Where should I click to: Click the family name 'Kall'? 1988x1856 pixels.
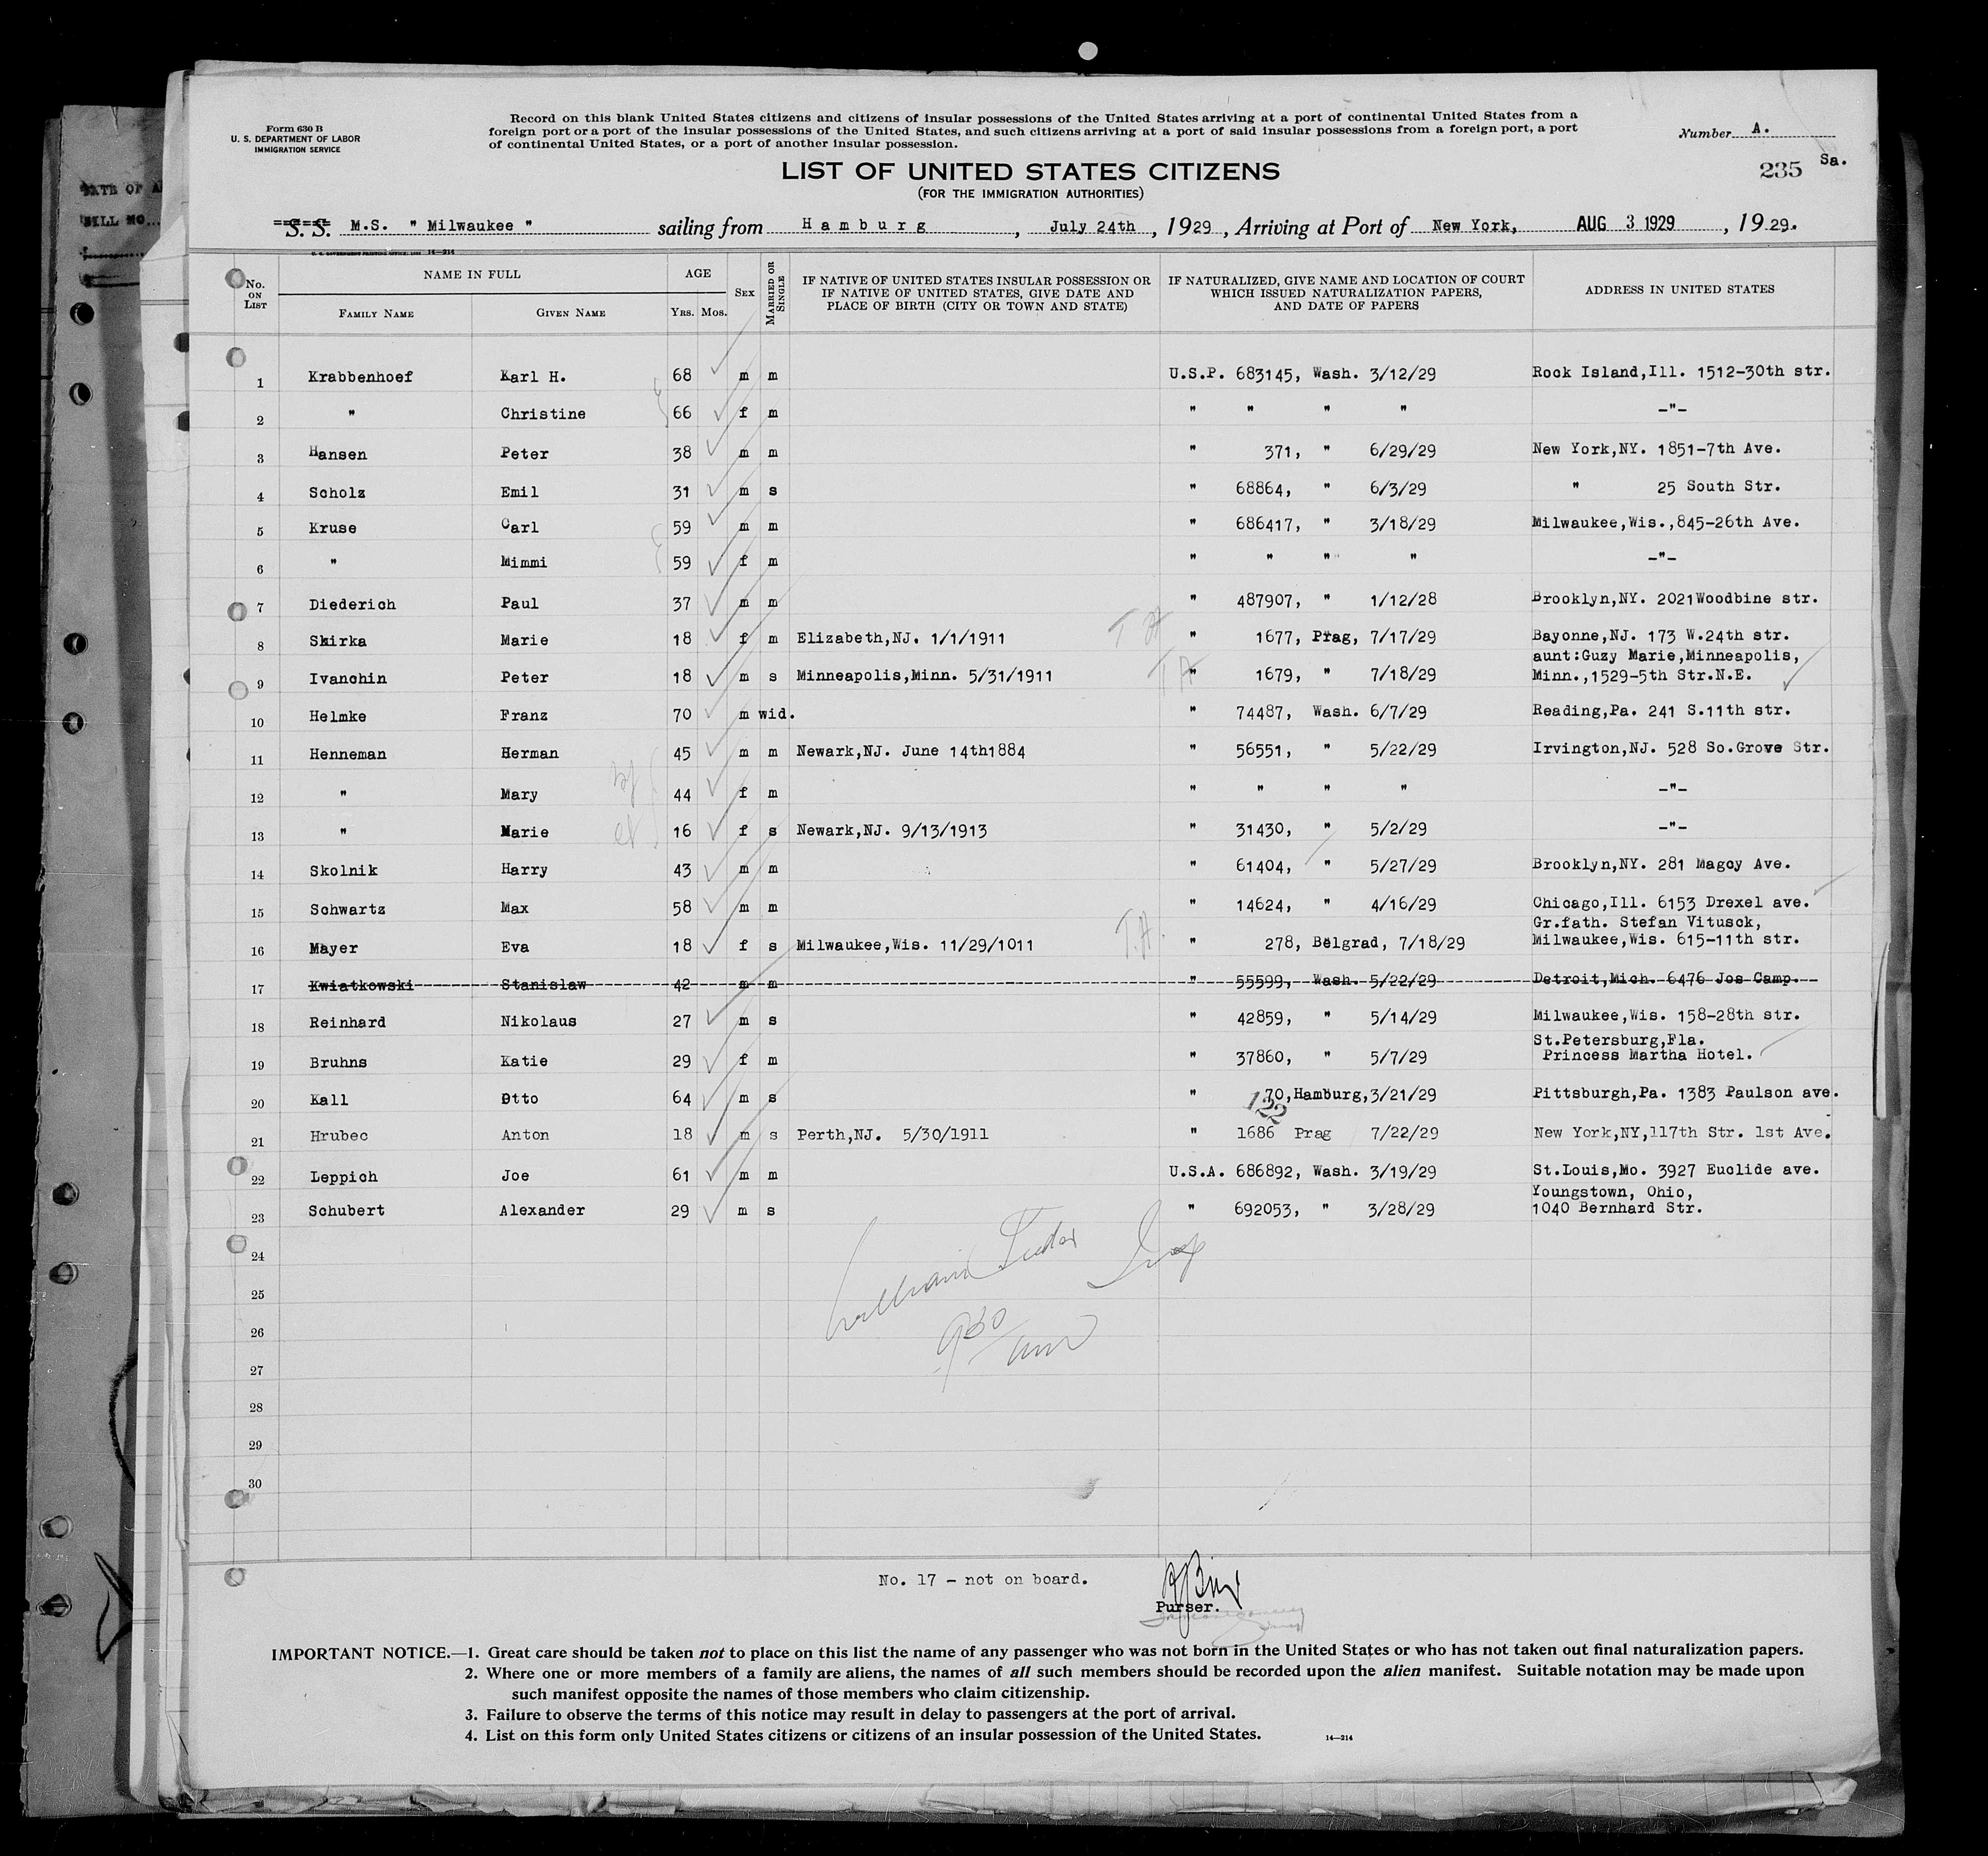pos(329,1100)
